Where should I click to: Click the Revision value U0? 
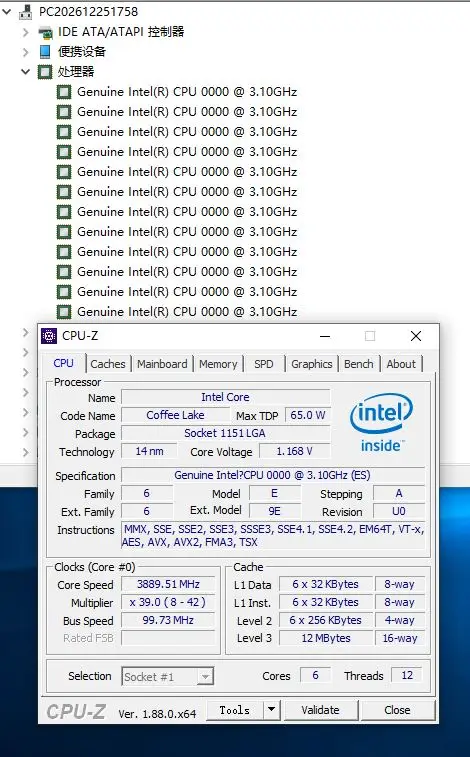399,511
